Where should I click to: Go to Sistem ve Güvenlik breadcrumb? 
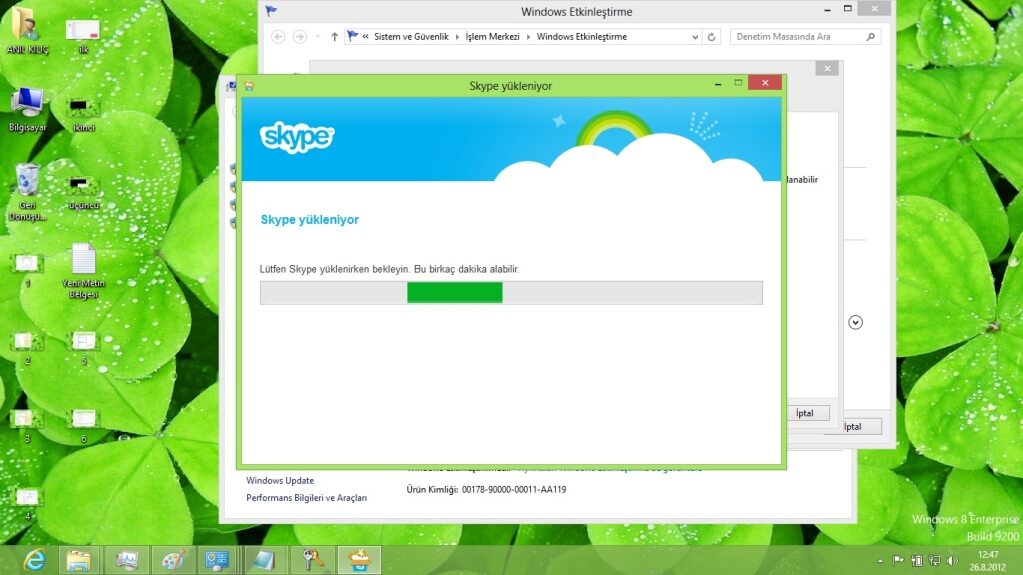pyautogui.click(x=415, y=37)
